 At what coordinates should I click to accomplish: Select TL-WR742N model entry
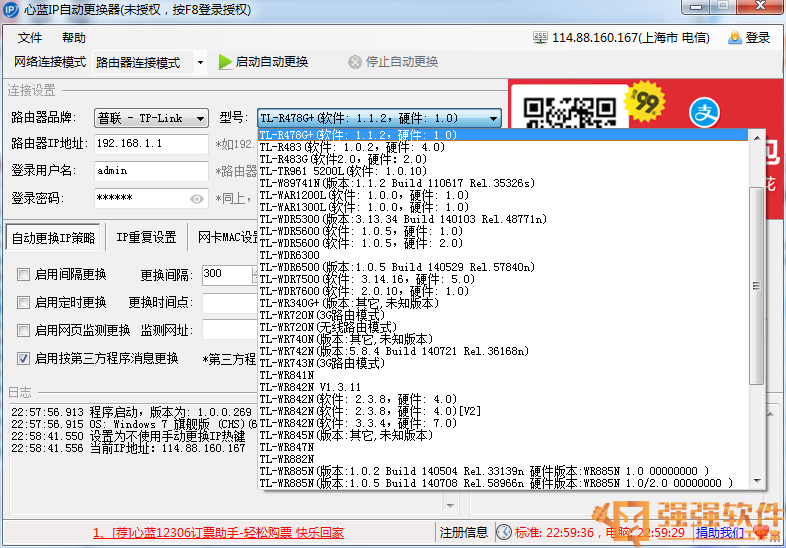pos(503,351)
